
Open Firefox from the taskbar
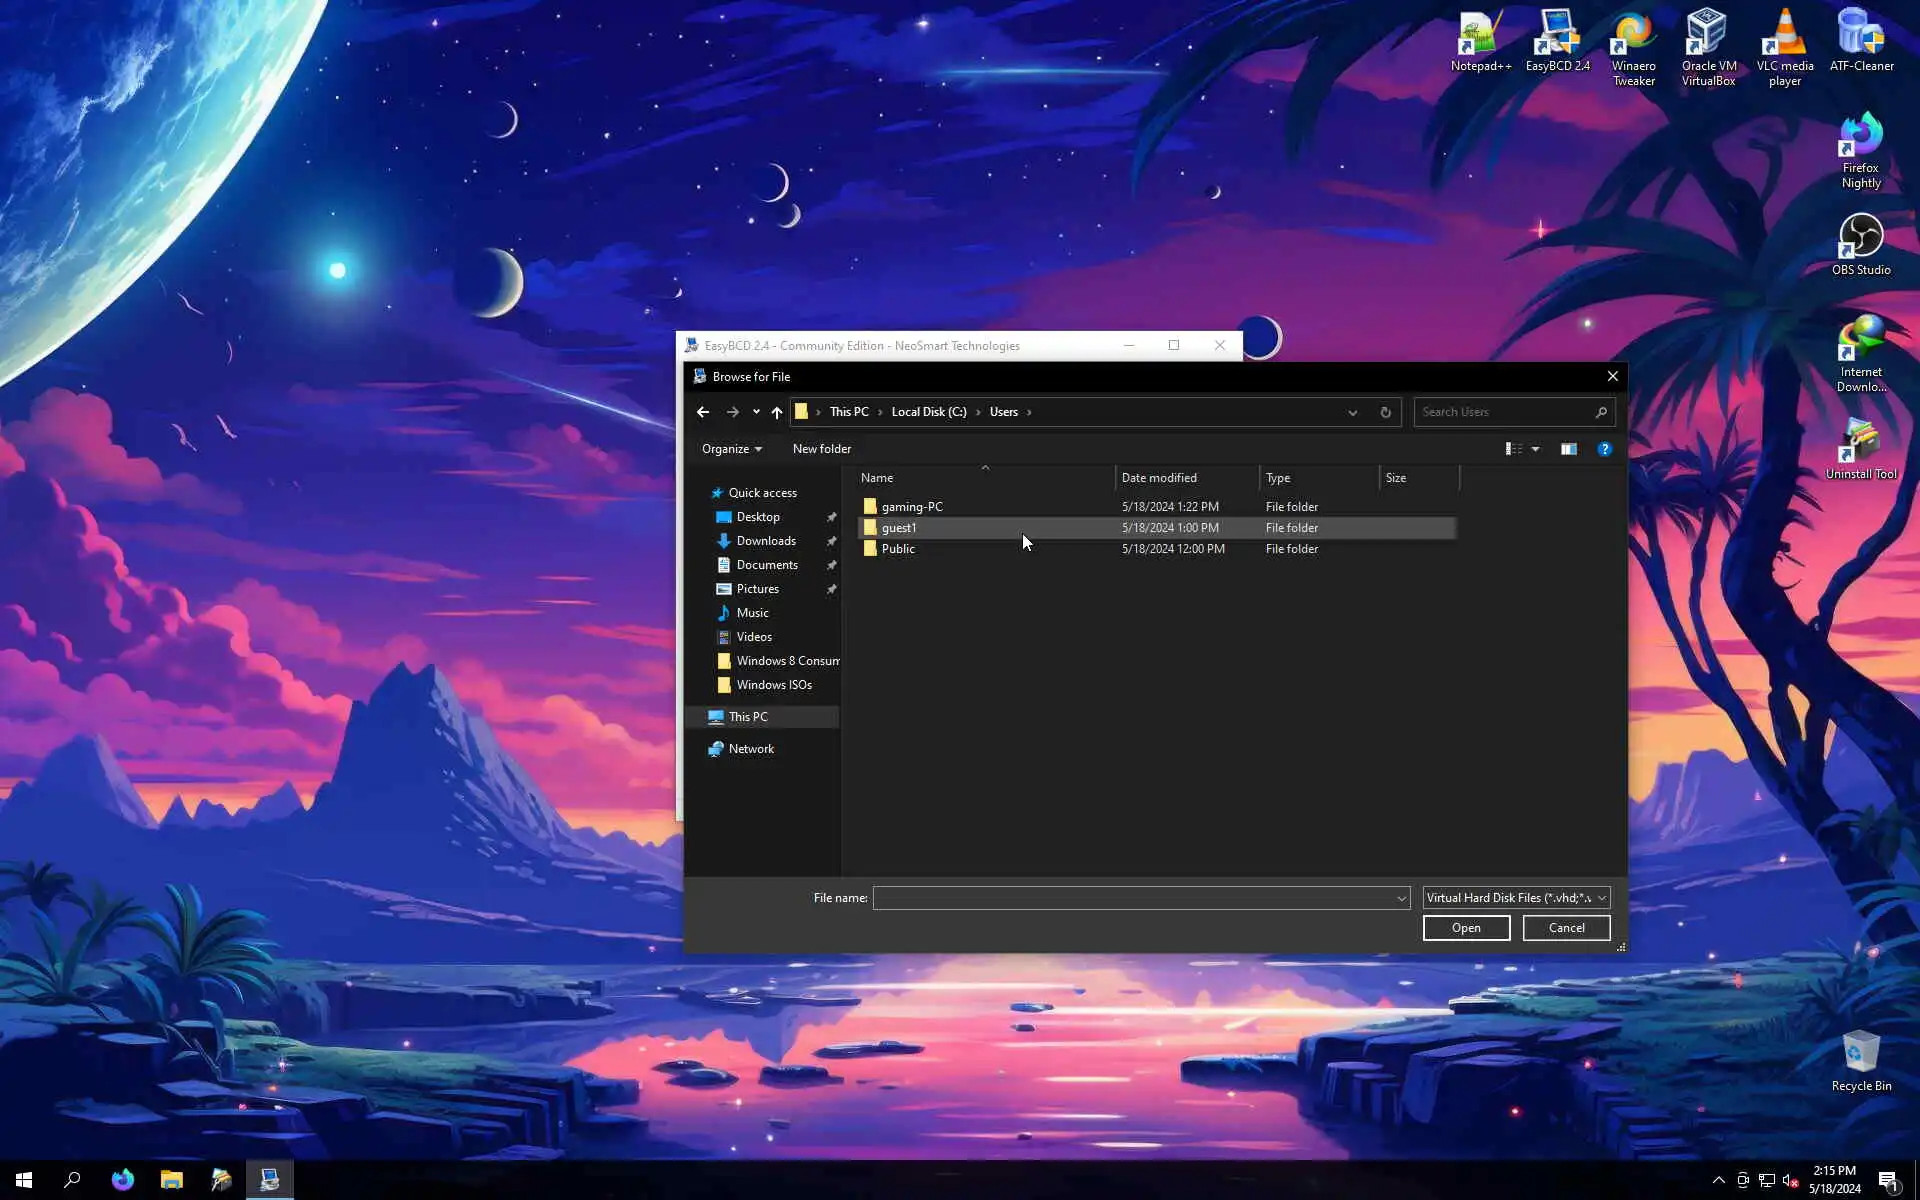tap(123, 1180)
